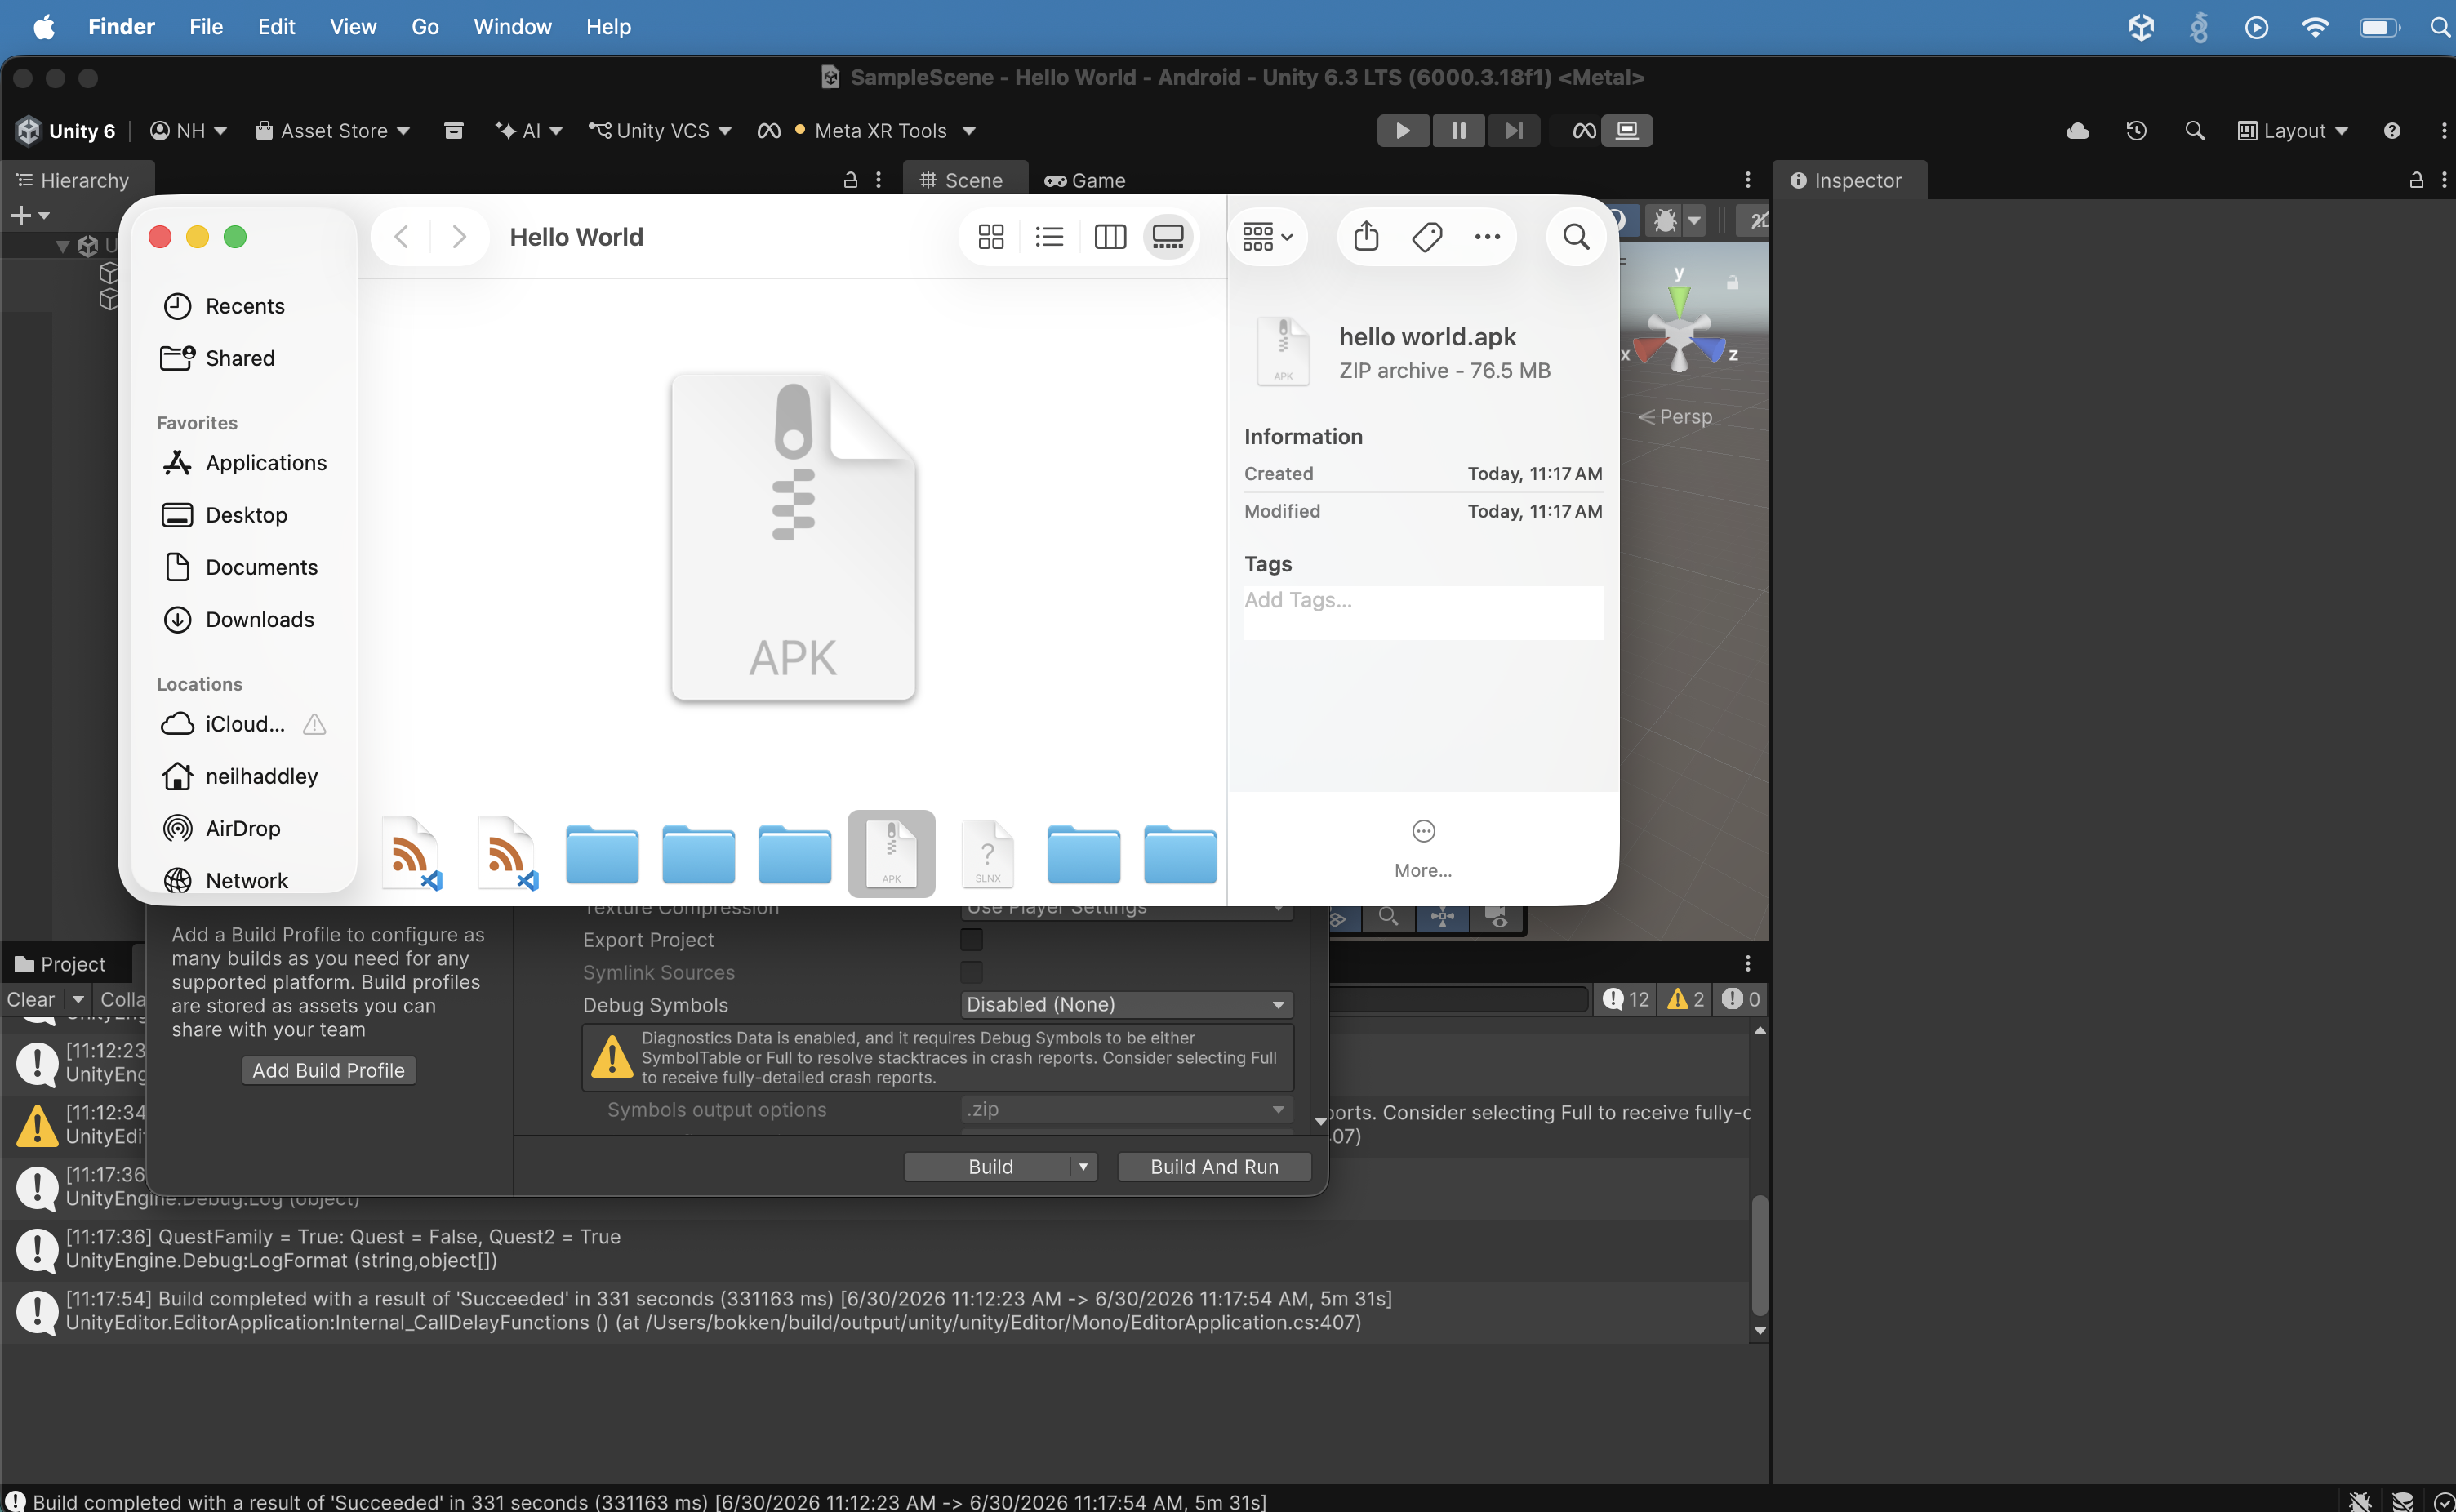Toggle Persp projection label in Scene view
Screen dimensions: 2456x1512
pyautogui.click(x=1676, y=417)
